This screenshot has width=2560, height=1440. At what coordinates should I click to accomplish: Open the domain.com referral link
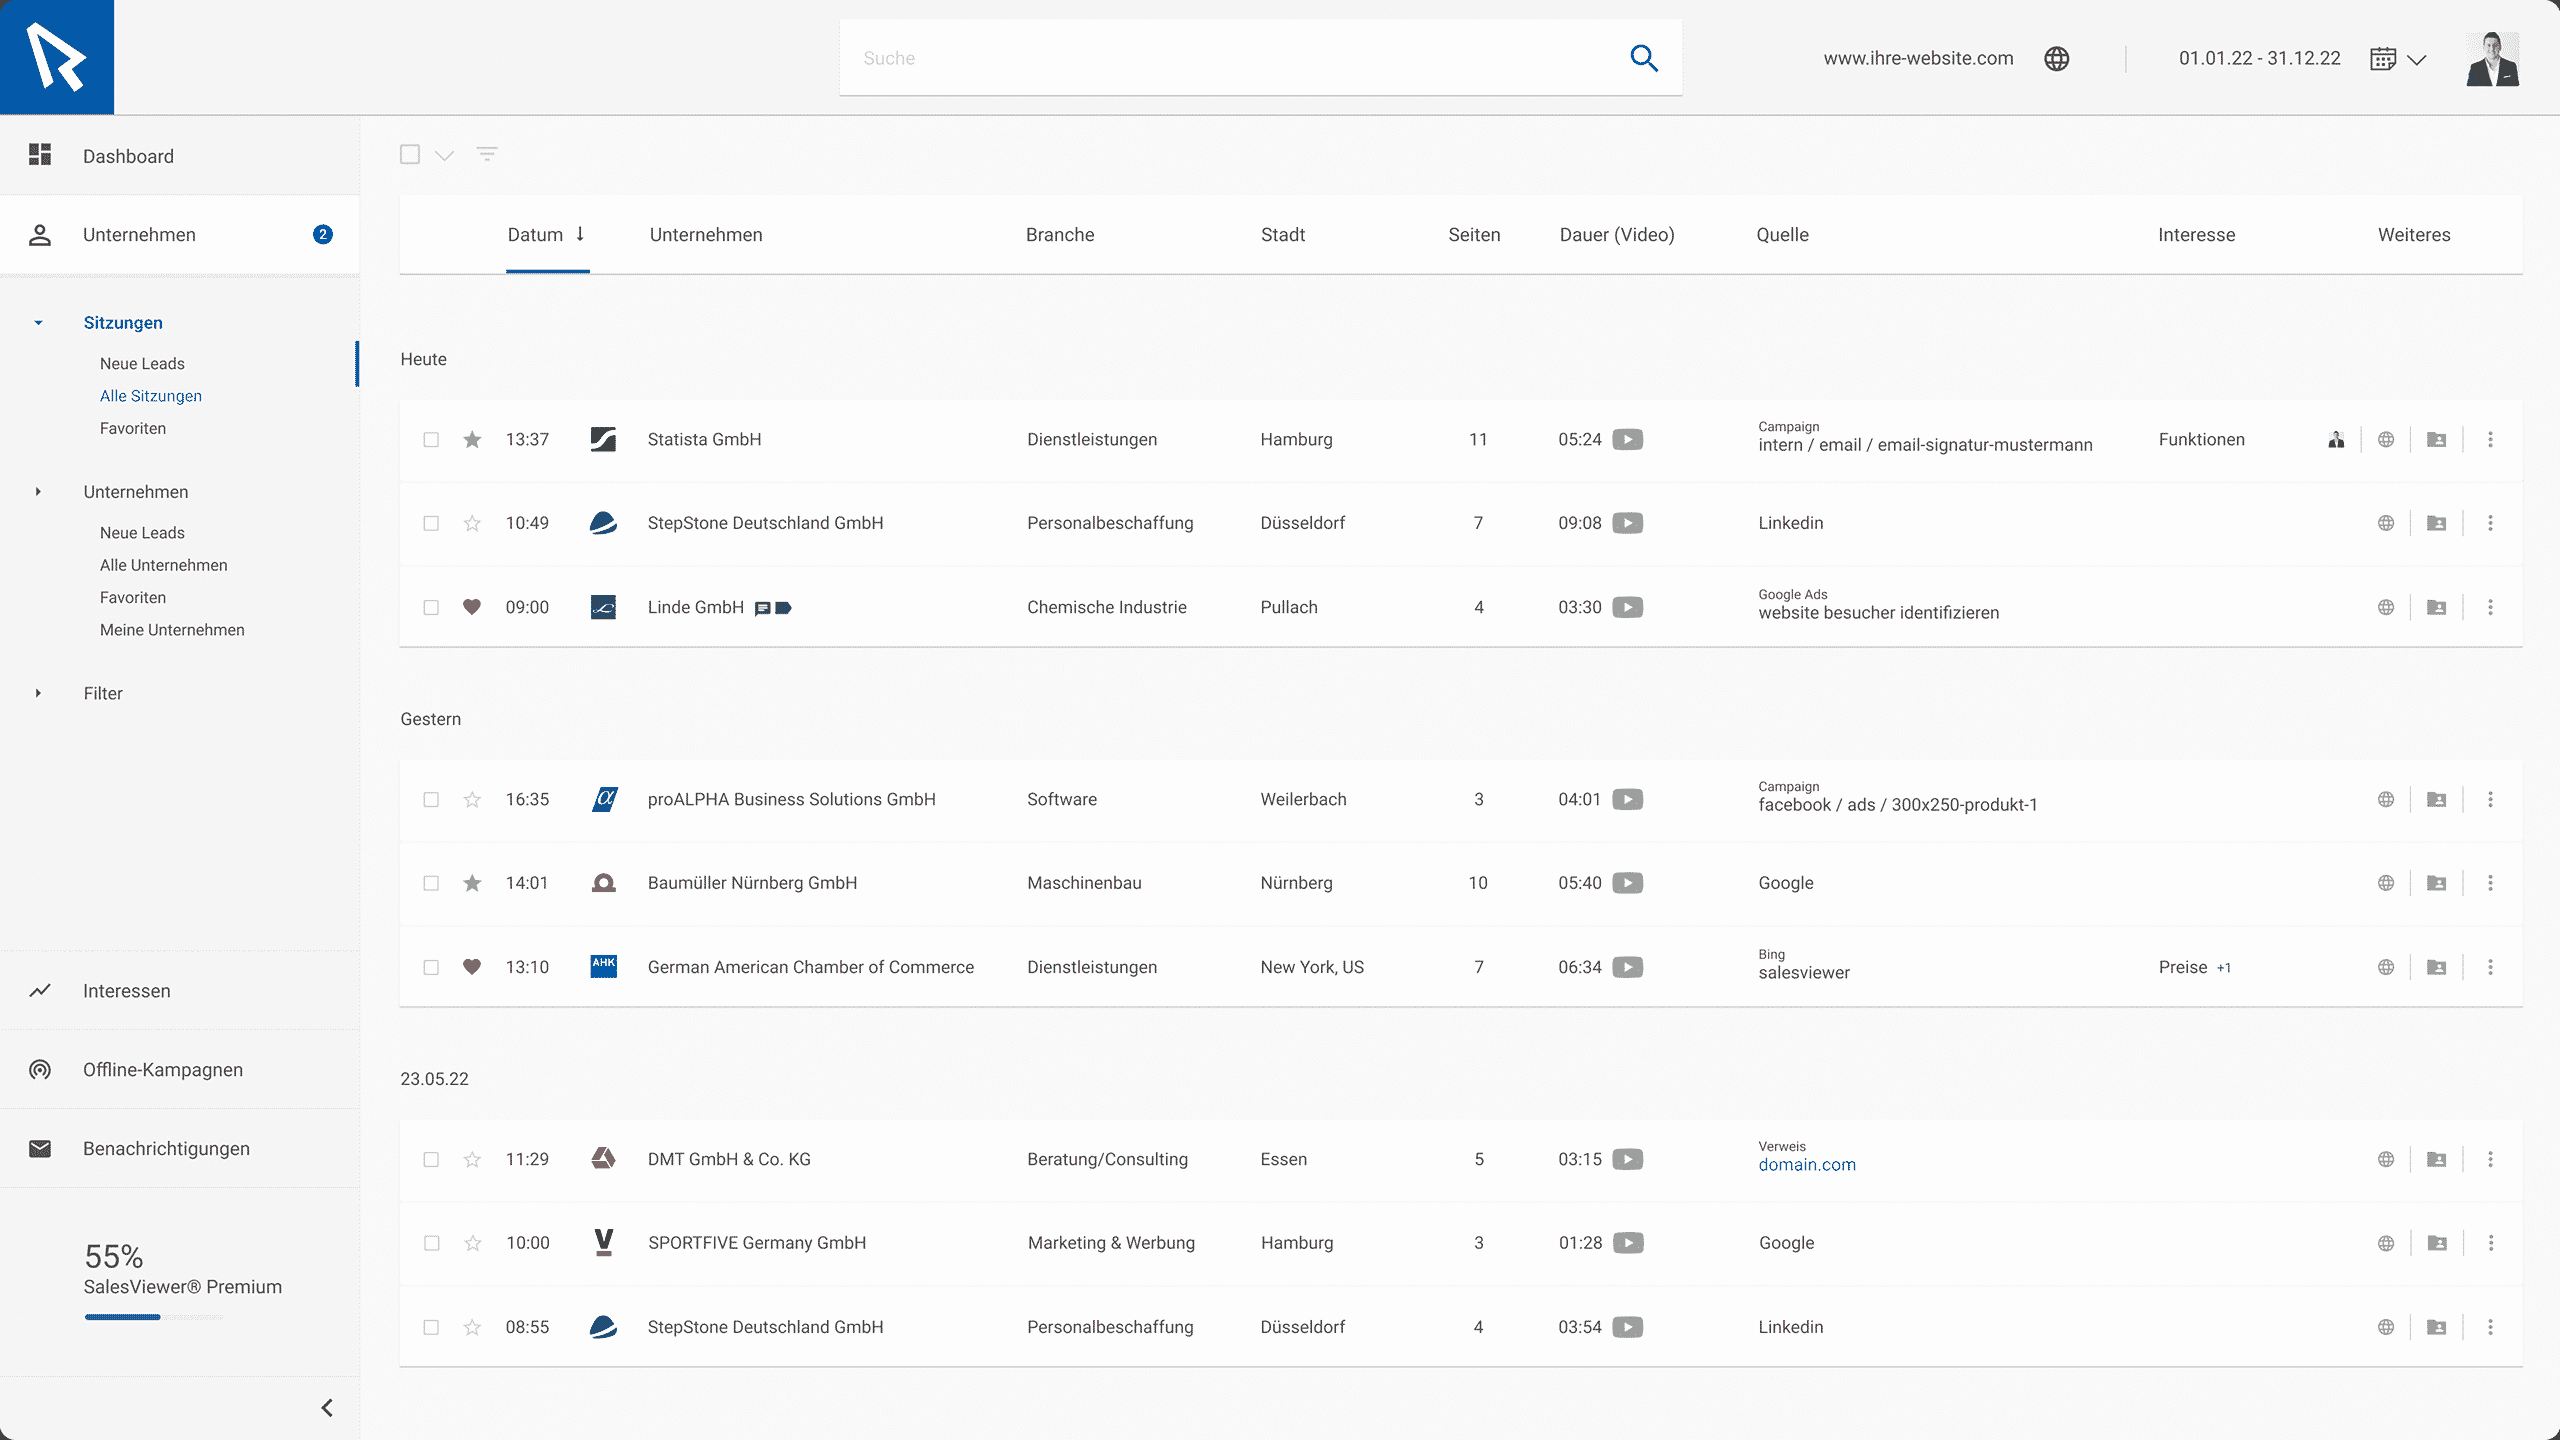[x=1806, y=1165]
